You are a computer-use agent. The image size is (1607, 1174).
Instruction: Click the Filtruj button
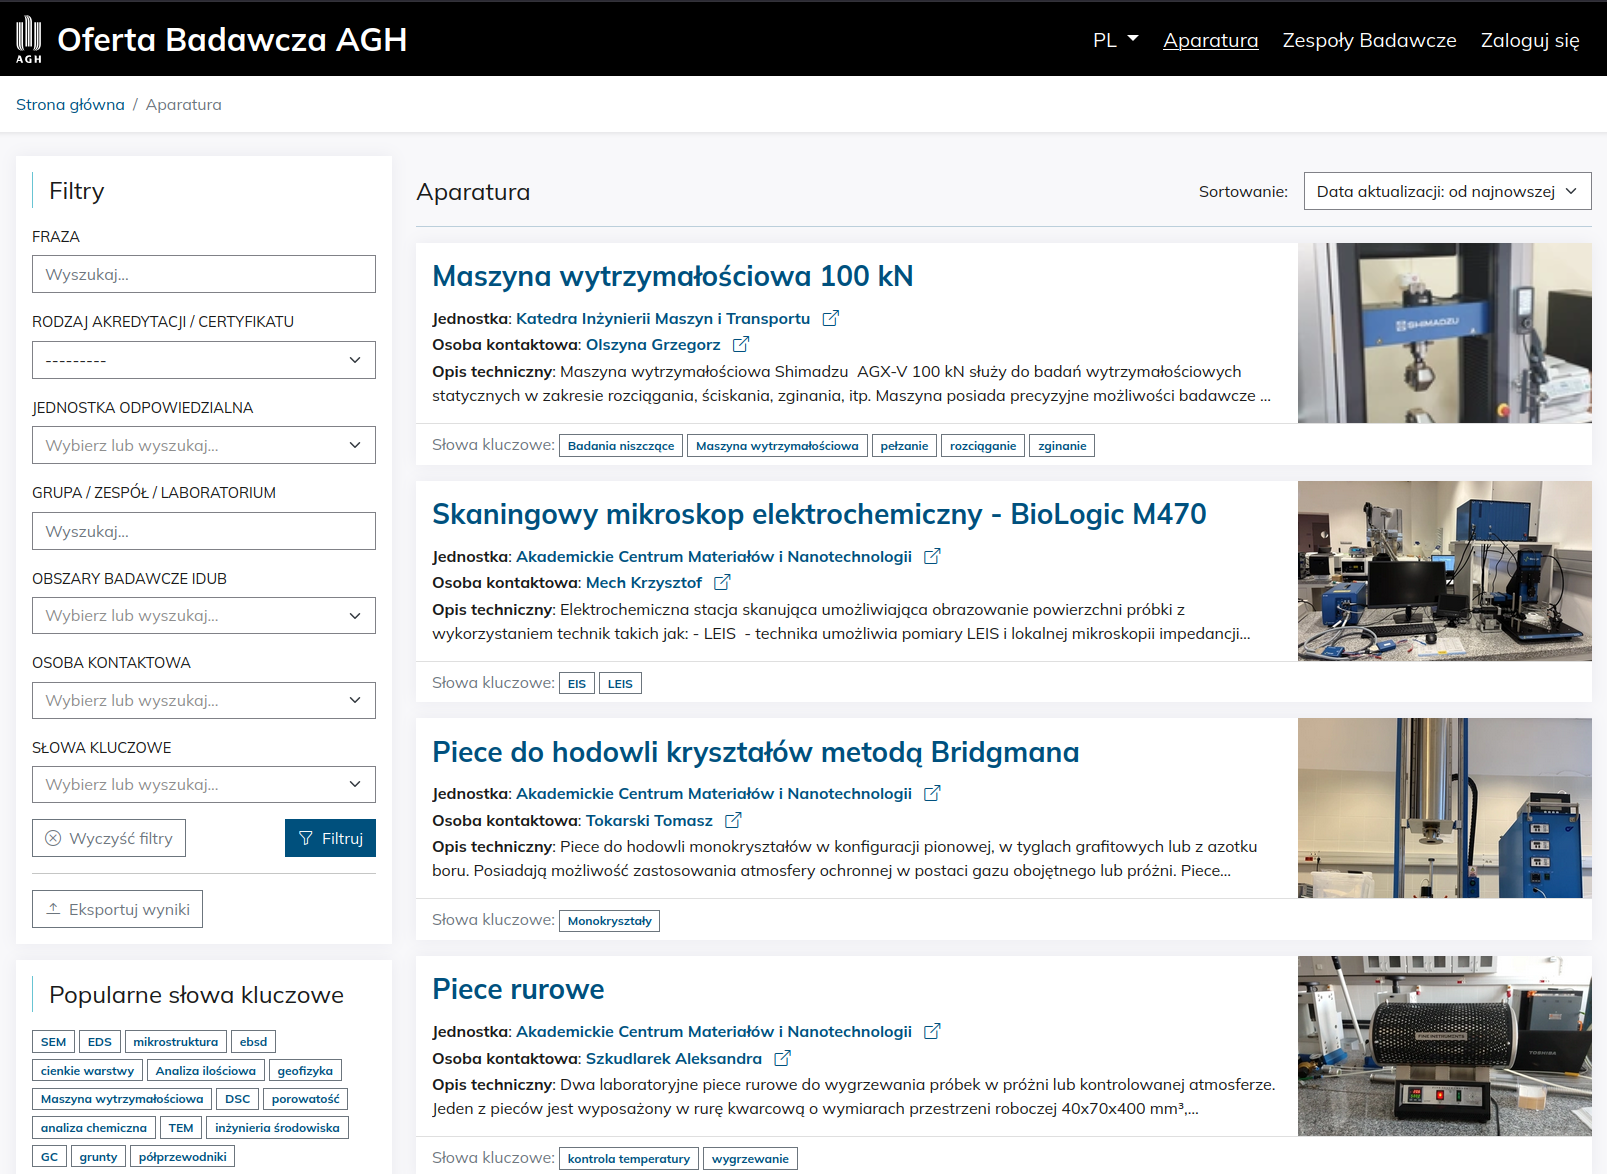tap(330, 838)
